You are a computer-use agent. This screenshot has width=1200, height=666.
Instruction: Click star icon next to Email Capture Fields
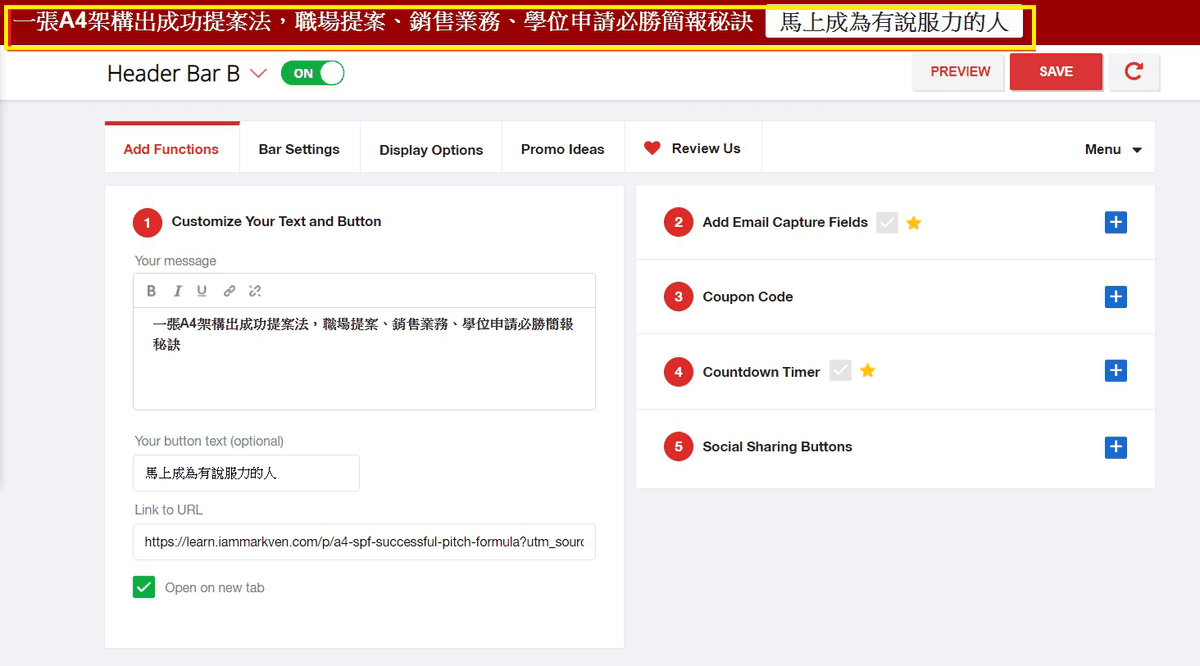(913, 223)
